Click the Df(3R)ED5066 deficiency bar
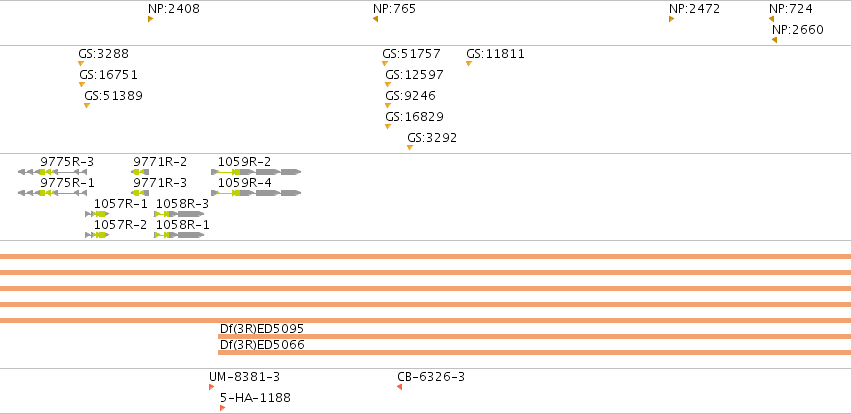 (535, 353)
